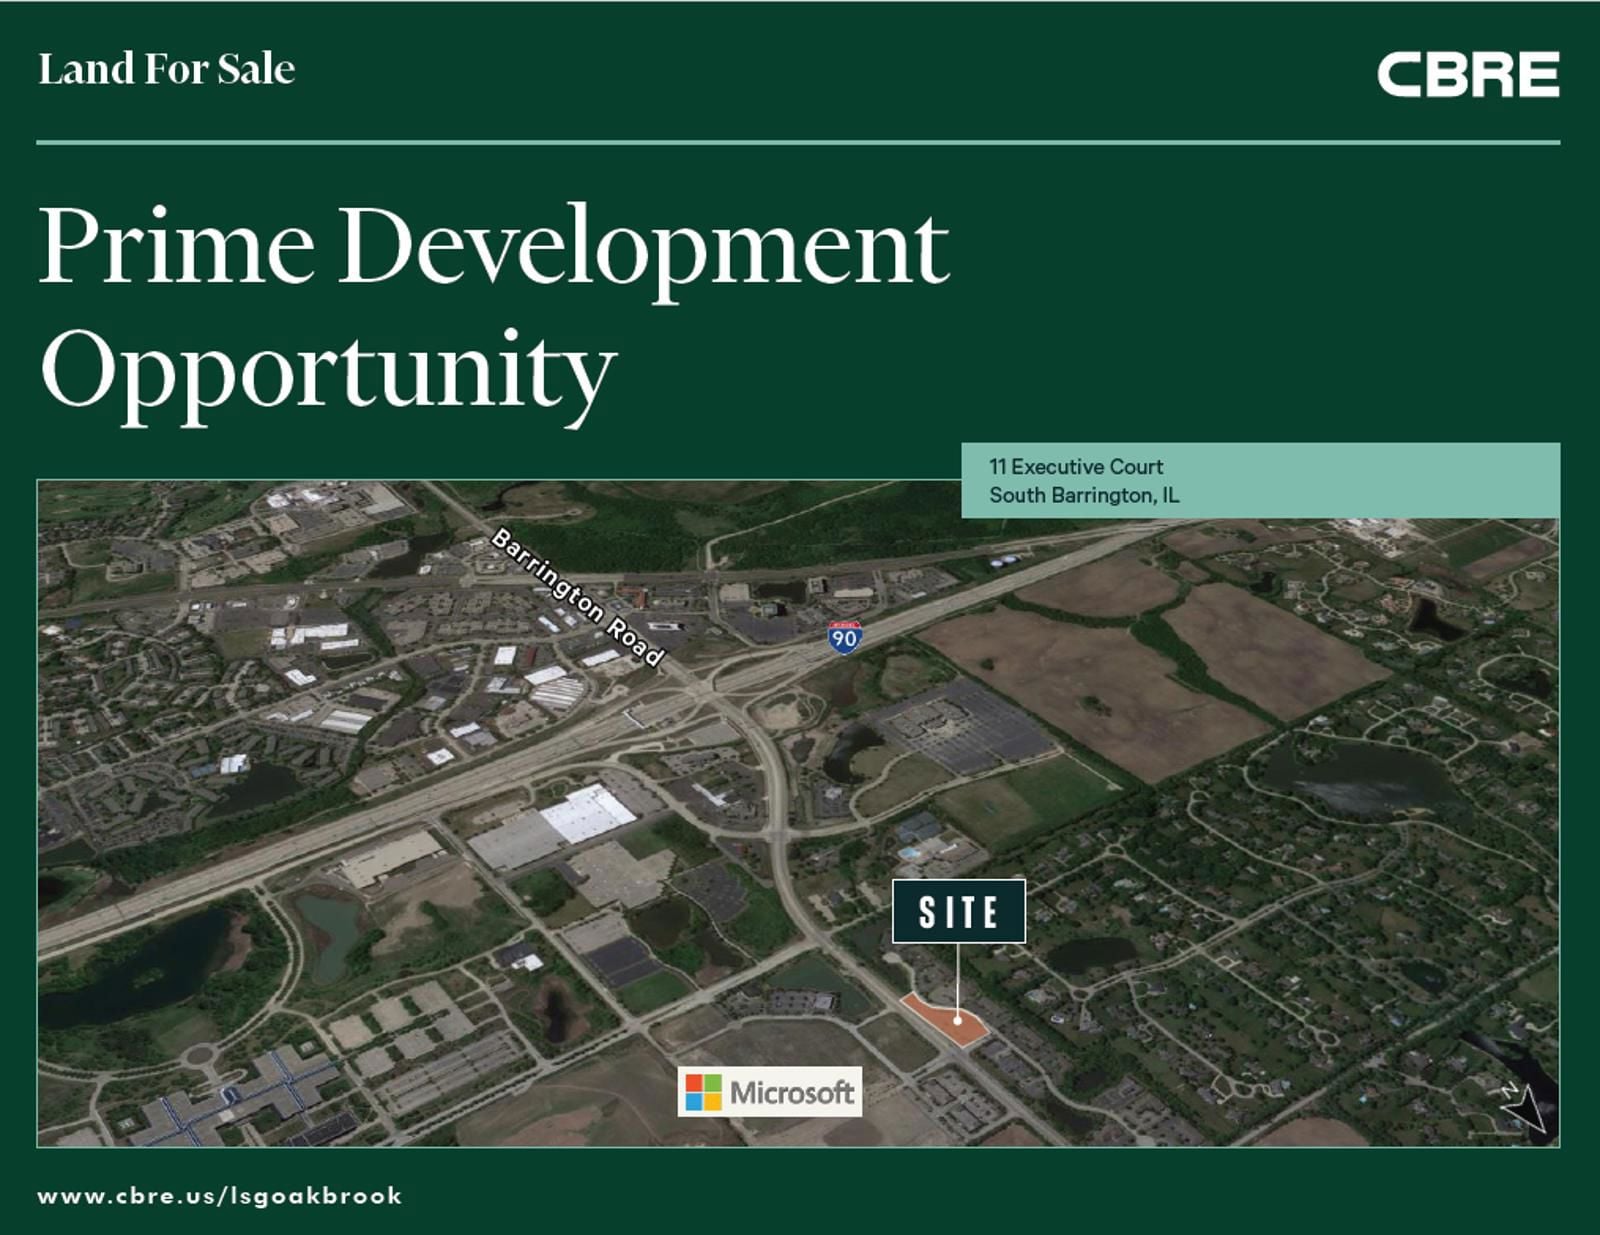The height and width of the screenshot is (1235, 1600).
Task: Click the Barrington Road street label
Action: [578, 598]
